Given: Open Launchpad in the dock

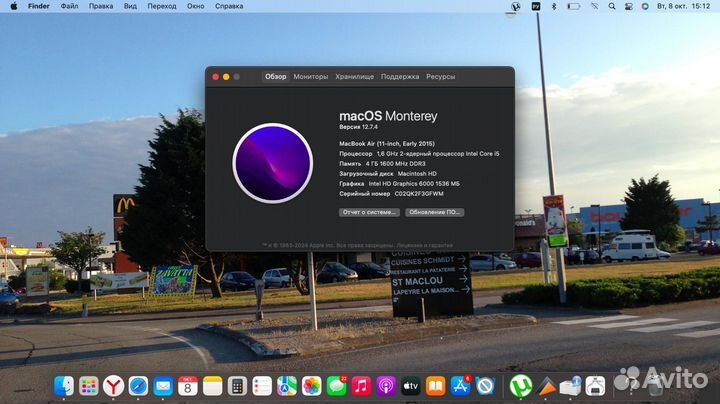Looking at the screenshot, I should (x=89, y=386).
